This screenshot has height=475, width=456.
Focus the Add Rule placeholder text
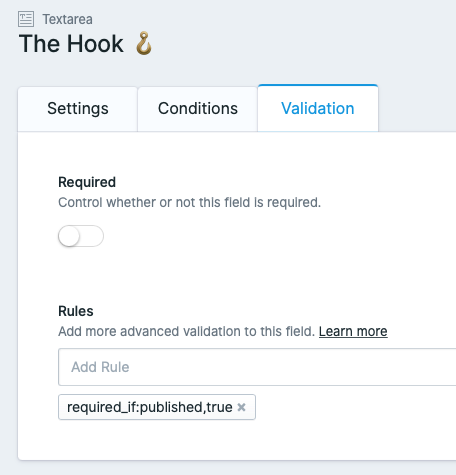pos(100,367)
